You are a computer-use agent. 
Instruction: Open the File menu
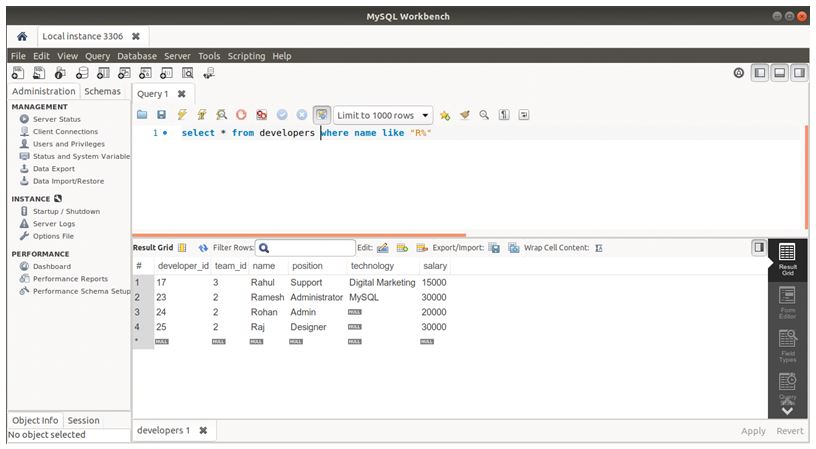[x=18, y=56]
